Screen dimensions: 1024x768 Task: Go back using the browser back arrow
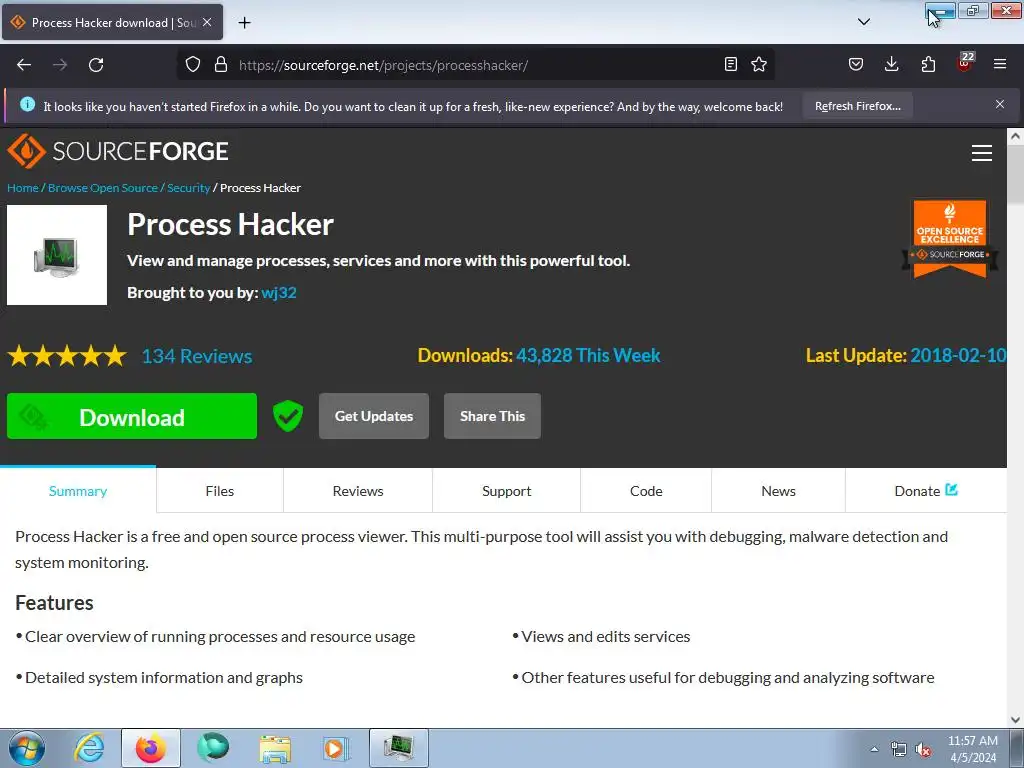point(24,65)
